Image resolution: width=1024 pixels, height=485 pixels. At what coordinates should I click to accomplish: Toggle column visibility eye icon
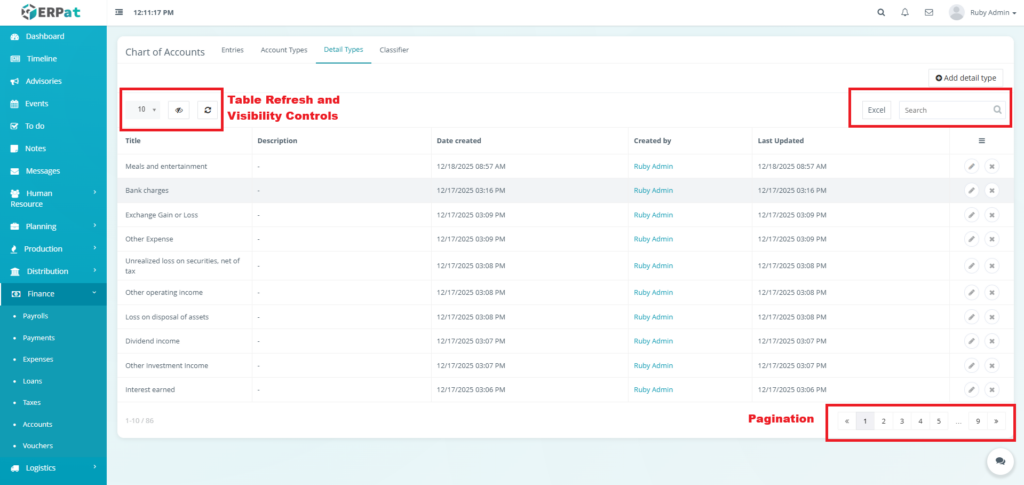click(x=179, y=110)
